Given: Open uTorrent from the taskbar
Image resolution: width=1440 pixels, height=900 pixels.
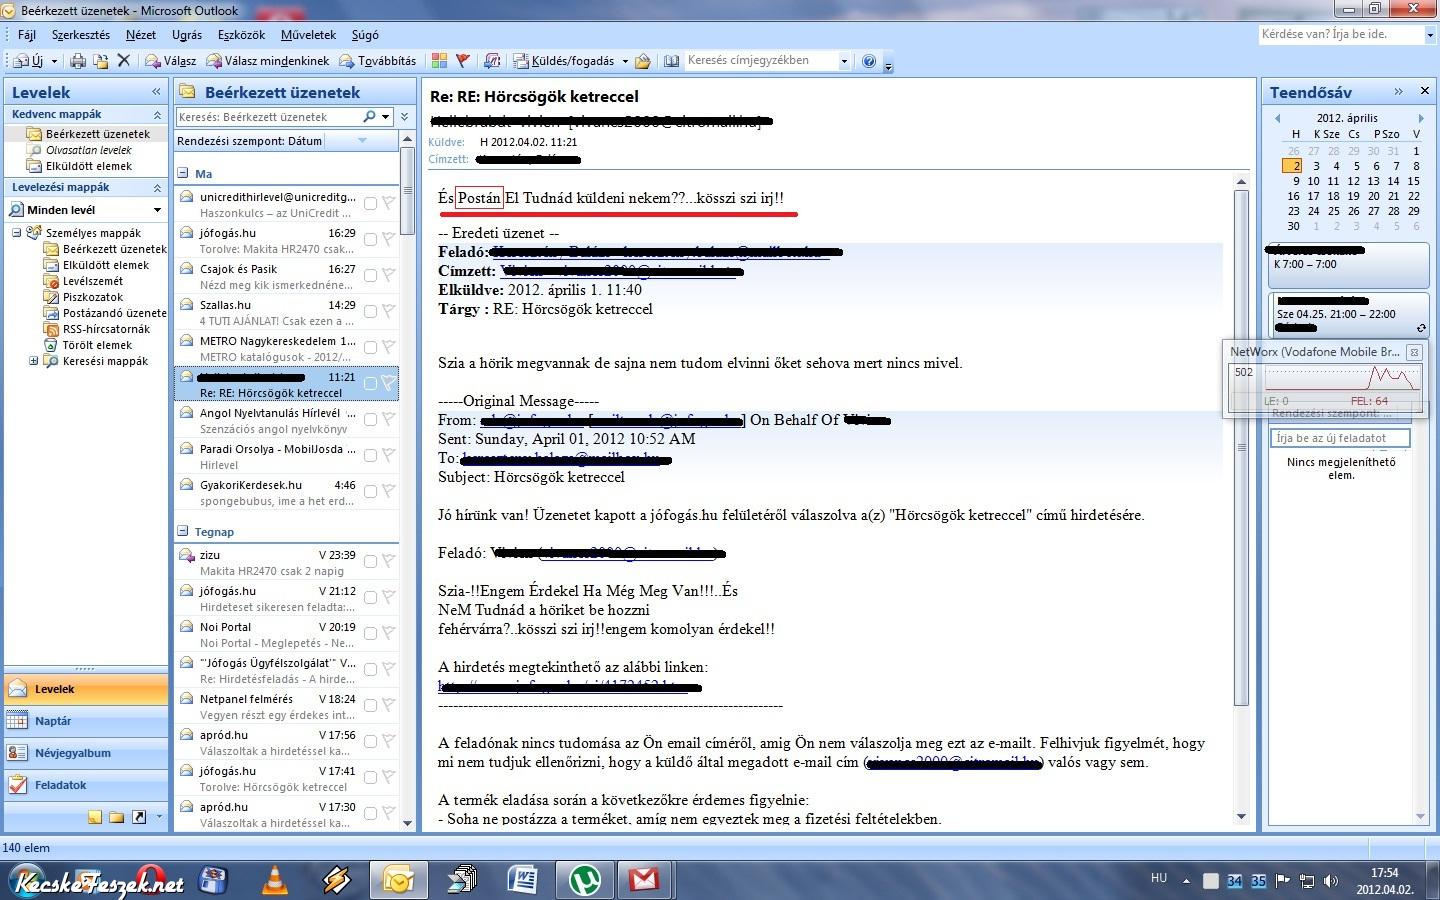Looking at the screenshot, I should point(584,880).
